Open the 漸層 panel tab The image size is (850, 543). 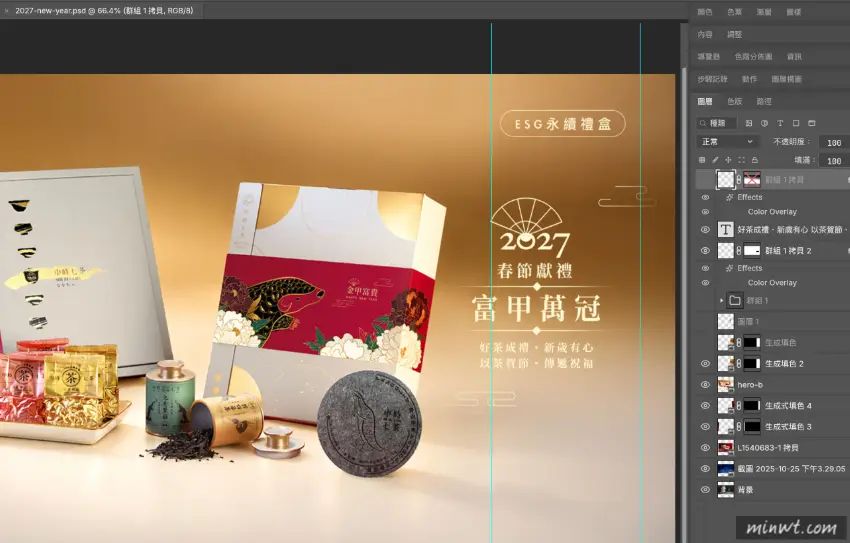pos(764,12)
